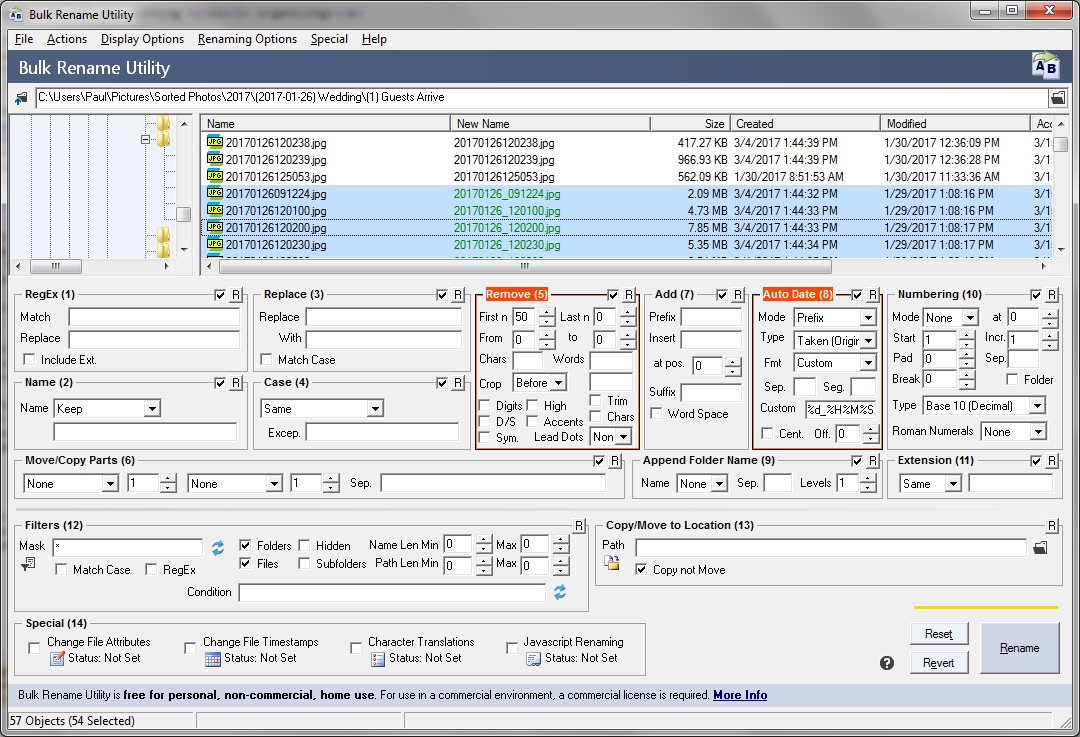This screenshot has height=737, width=1080.
Task: Click the browse folder icon right of path box
Action: click(1057, 98)
